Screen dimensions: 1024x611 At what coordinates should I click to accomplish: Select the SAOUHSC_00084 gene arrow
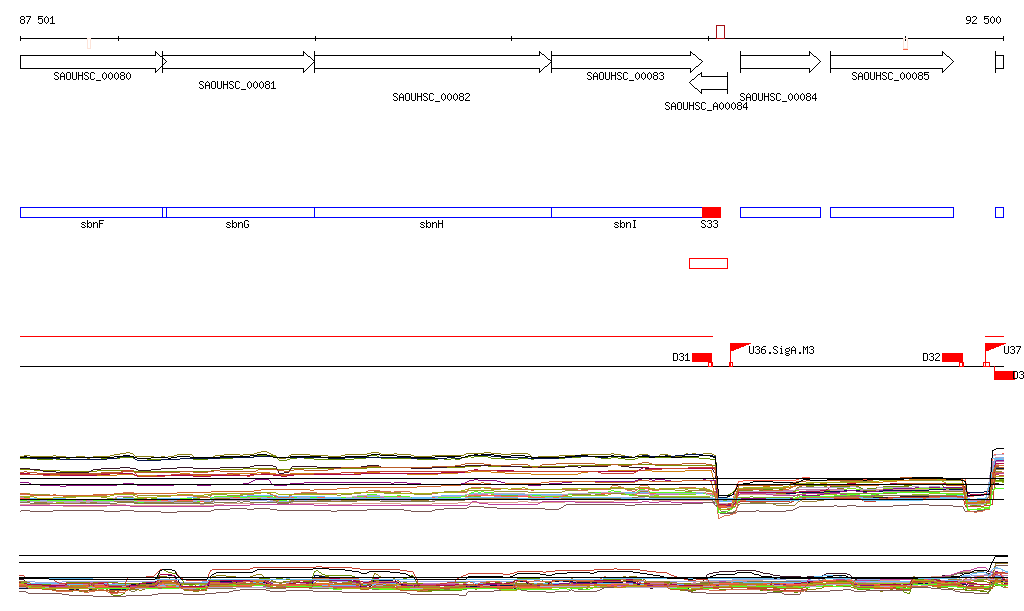click(x=780, y=62)
